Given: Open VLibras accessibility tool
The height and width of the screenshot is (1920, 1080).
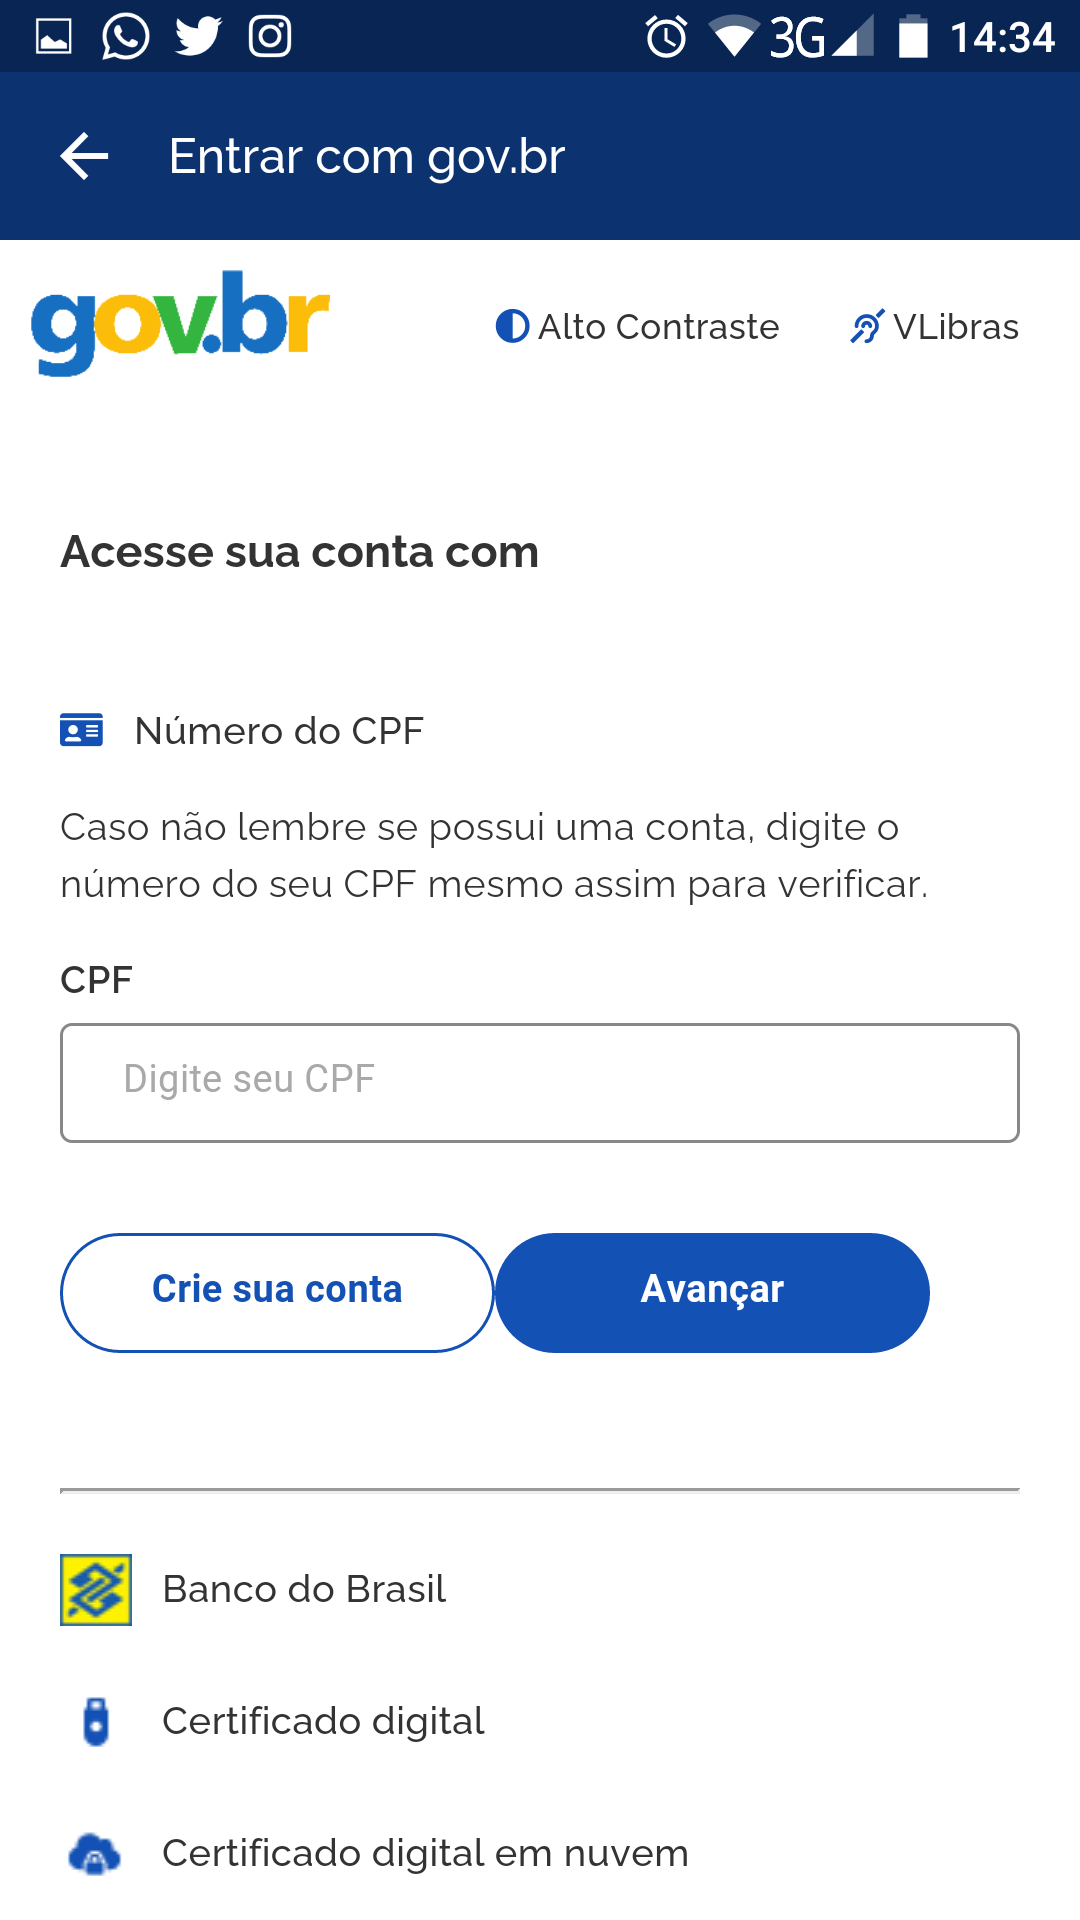Looking at the screenshot, I should click(x=934, y=327).
